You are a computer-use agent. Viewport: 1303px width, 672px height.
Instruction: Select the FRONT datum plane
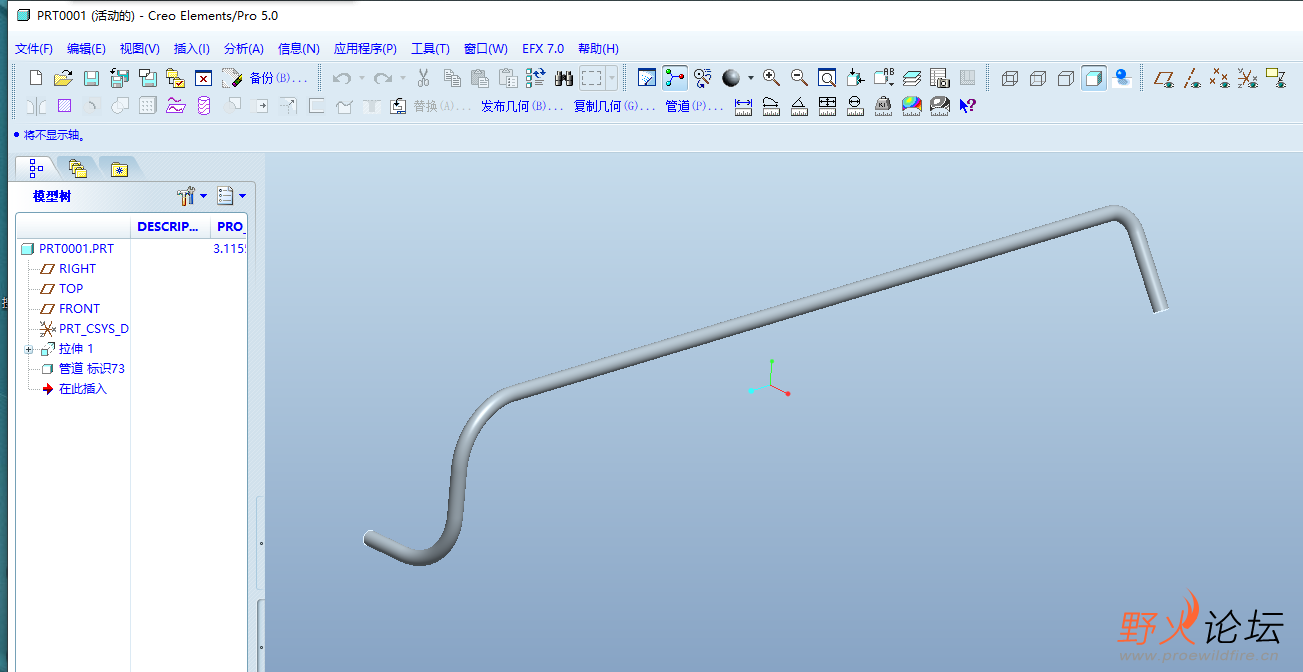tap(79, 309)
